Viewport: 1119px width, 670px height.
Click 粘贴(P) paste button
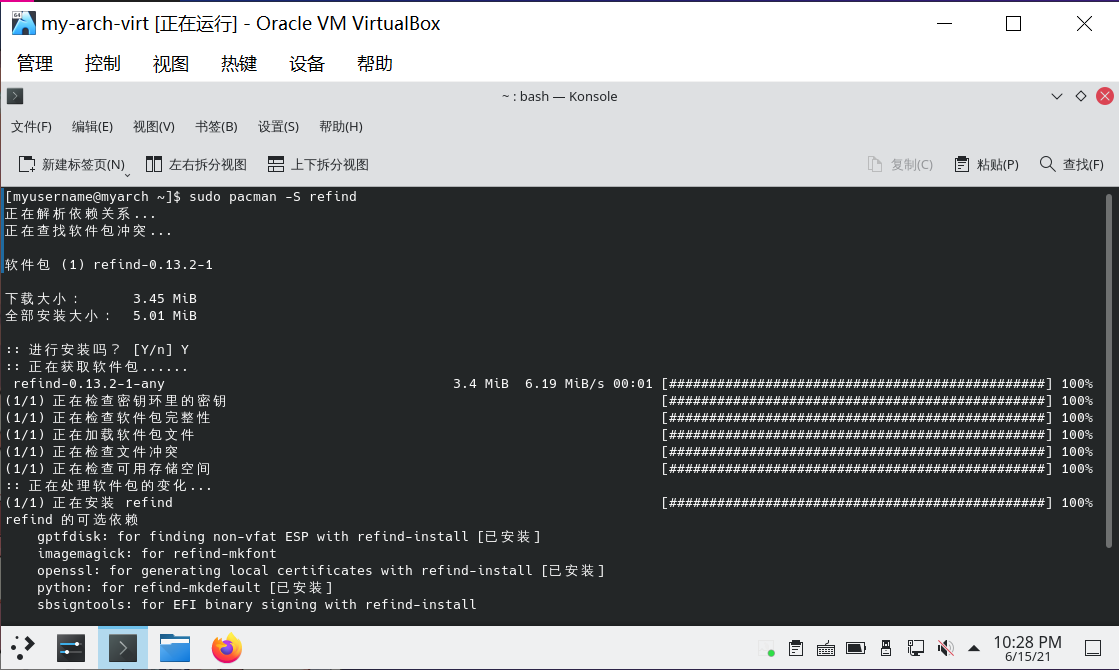pyautogui.click(x=986, y=164)
